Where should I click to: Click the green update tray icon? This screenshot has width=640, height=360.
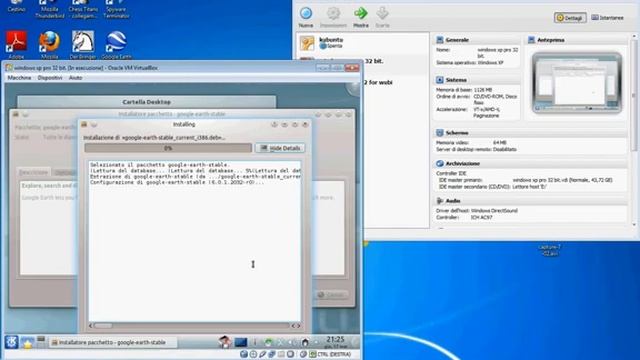pyautogui.click(x=268, y=342)
